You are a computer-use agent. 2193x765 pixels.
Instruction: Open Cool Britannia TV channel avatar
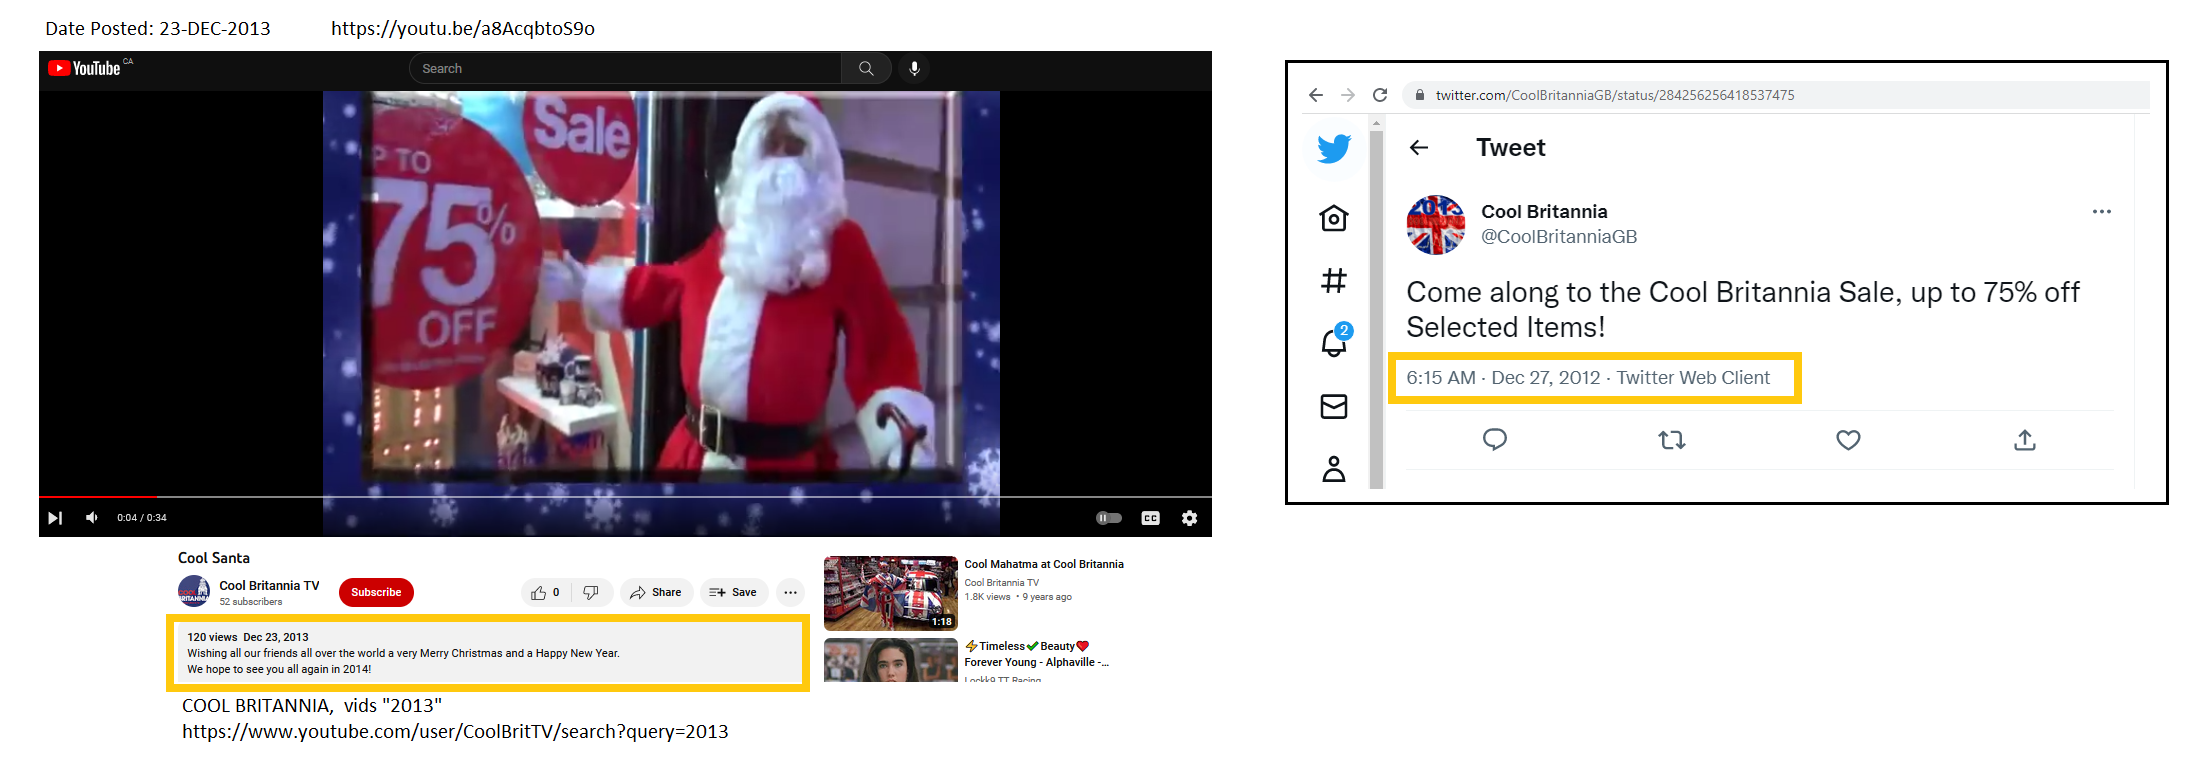point(194,592)
